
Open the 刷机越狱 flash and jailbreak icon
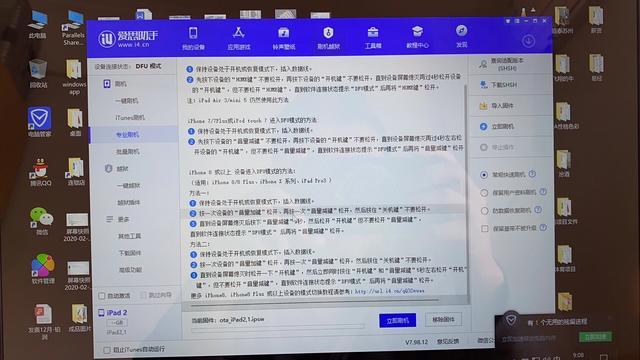328,33
